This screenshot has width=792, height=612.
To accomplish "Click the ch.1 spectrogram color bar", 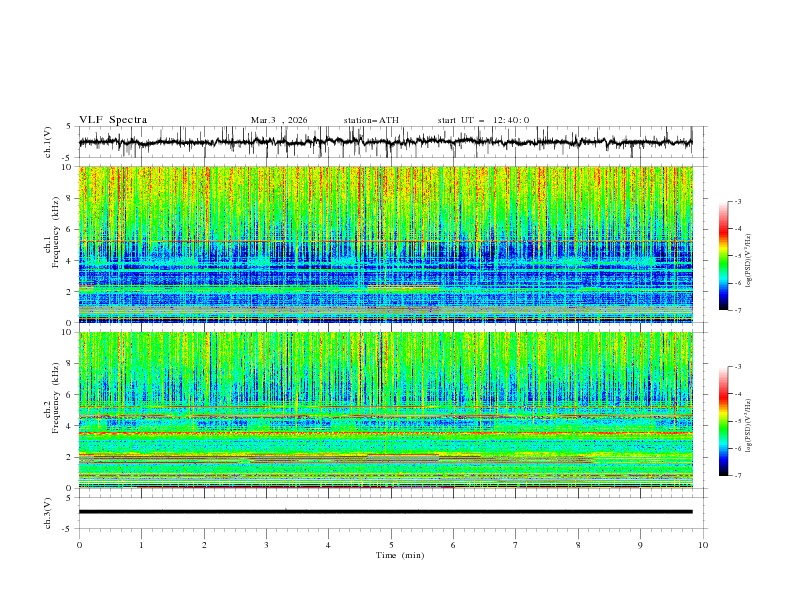I will [x=723, y=256].
